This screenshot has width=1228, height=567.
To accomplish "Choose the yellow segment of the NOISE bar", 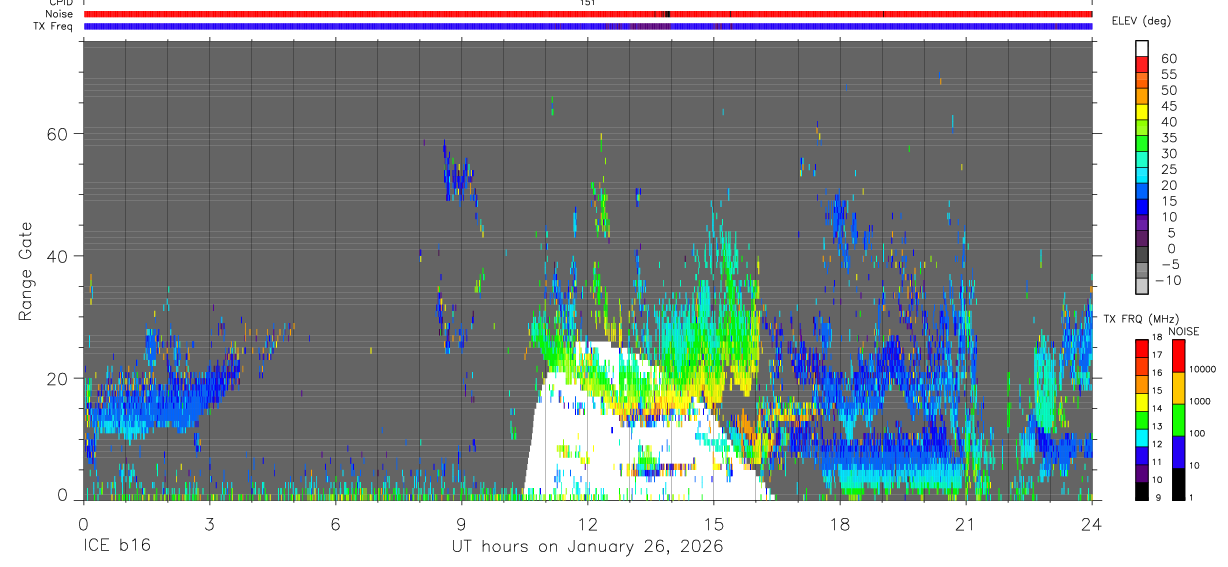I will 1178,388.
